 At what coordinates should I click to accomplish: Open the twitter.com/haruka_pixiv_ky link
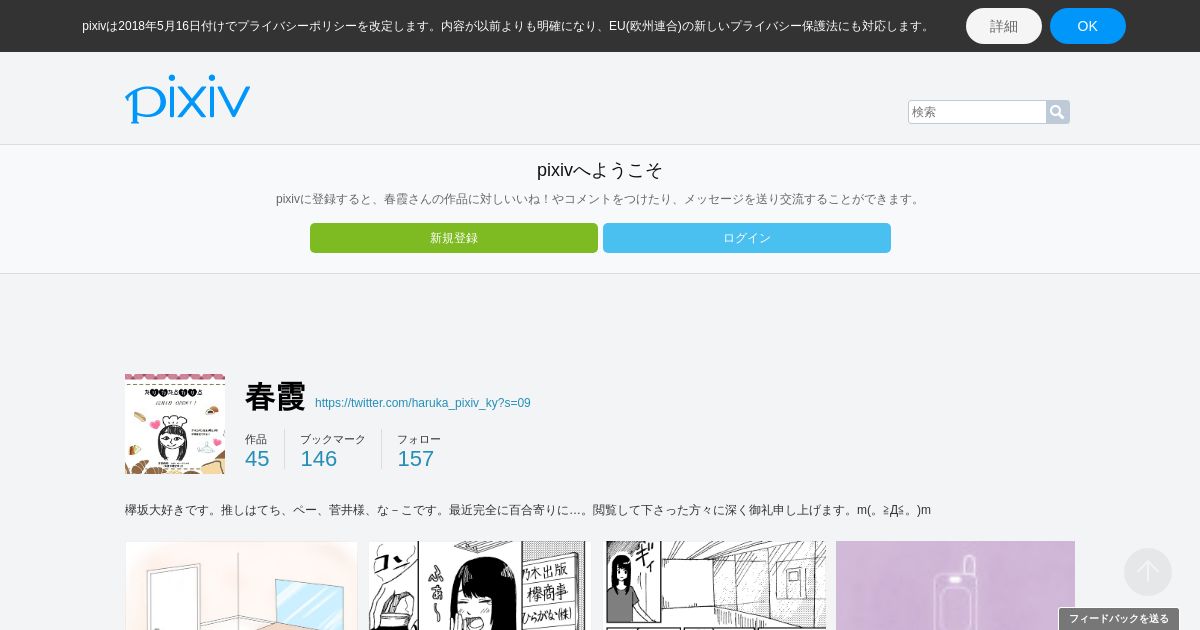click(423, 403)
